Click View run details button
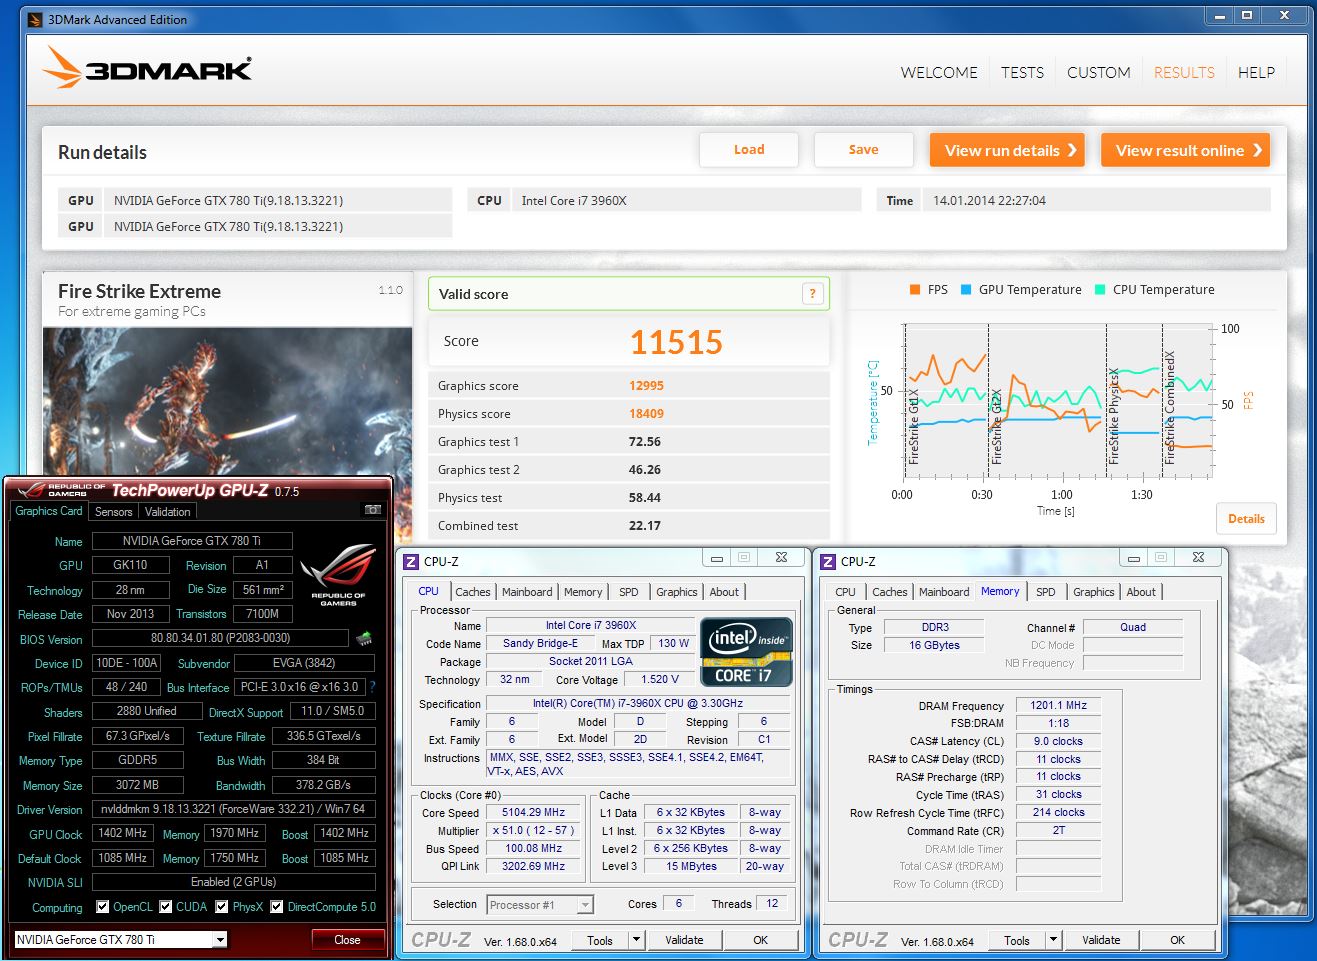Viewport: 1317px width, 961px height. [1007, 150]
